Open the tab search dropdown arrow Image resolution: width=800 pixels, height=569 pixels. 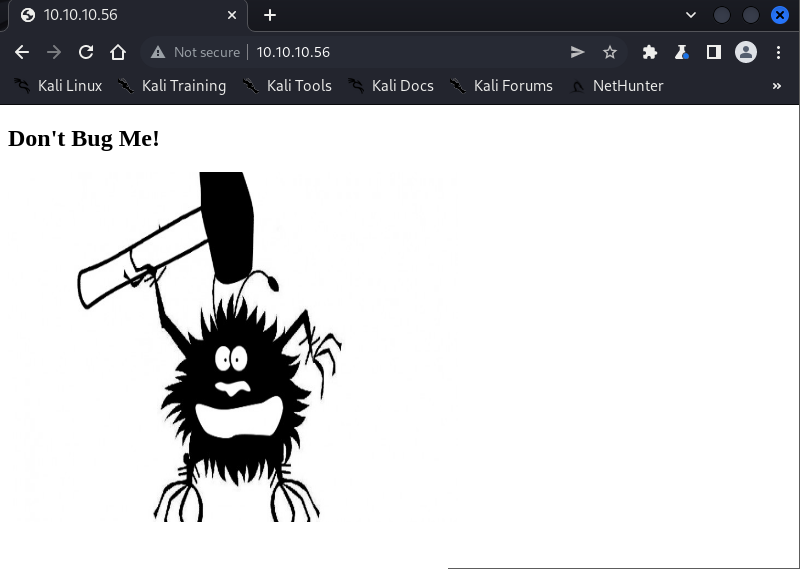(x=691, y=15)
